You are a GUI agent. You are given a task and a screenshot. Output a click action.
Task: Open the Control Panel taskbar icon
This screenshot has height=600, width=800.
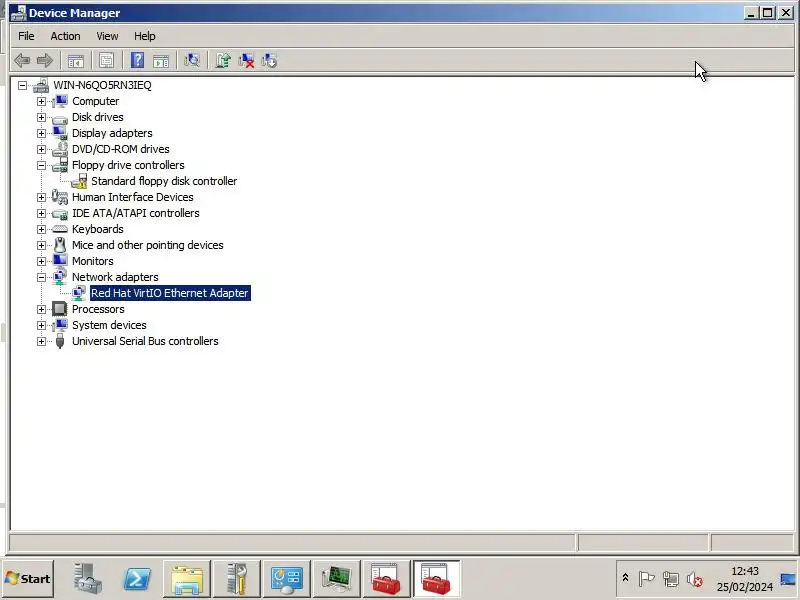click(287, 579)
